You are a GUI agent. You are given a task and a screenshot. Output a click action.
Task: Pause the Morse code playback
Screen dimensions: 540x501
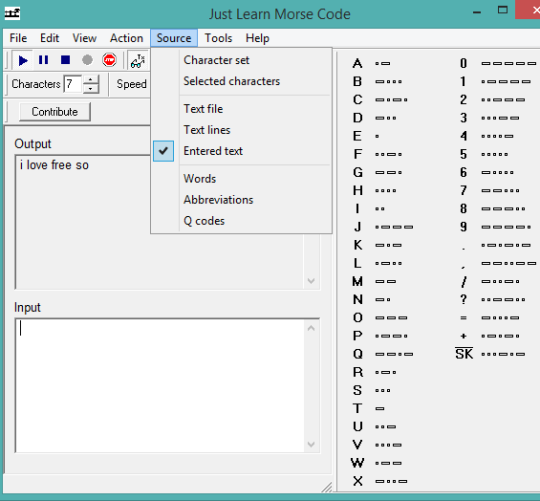[x=44, y=60]
